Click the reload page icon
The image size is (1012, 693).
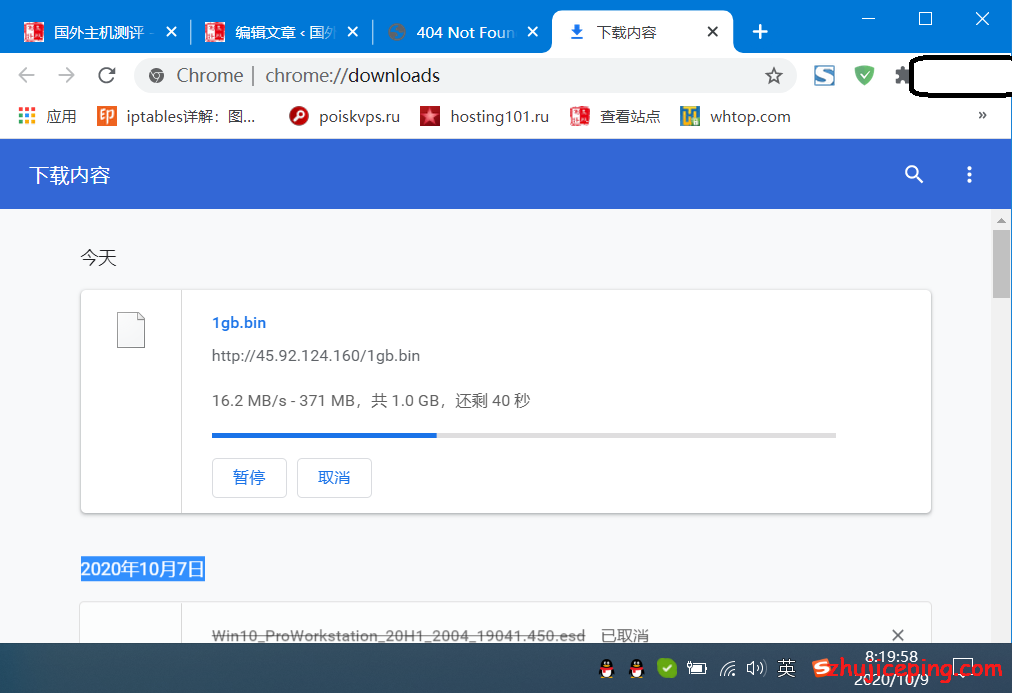point(106,76)
